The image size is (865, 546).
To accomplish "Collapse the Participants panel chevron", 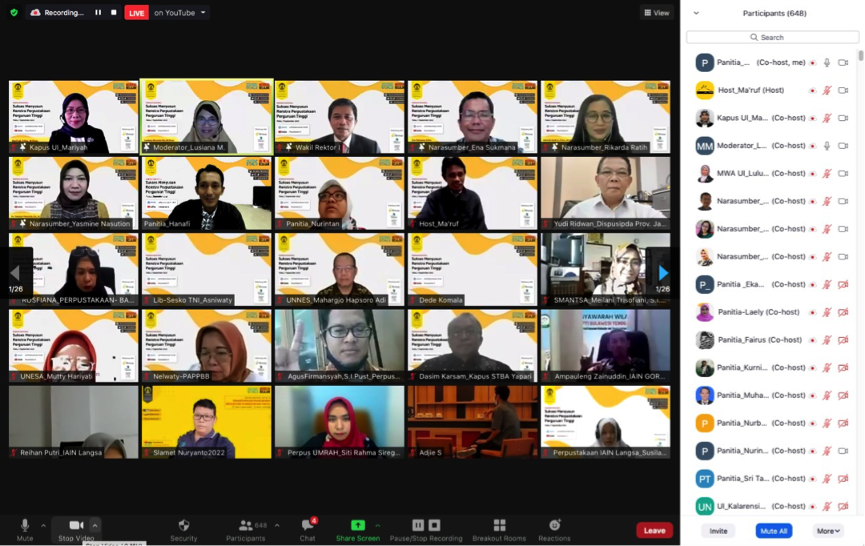I will (696, 13).
